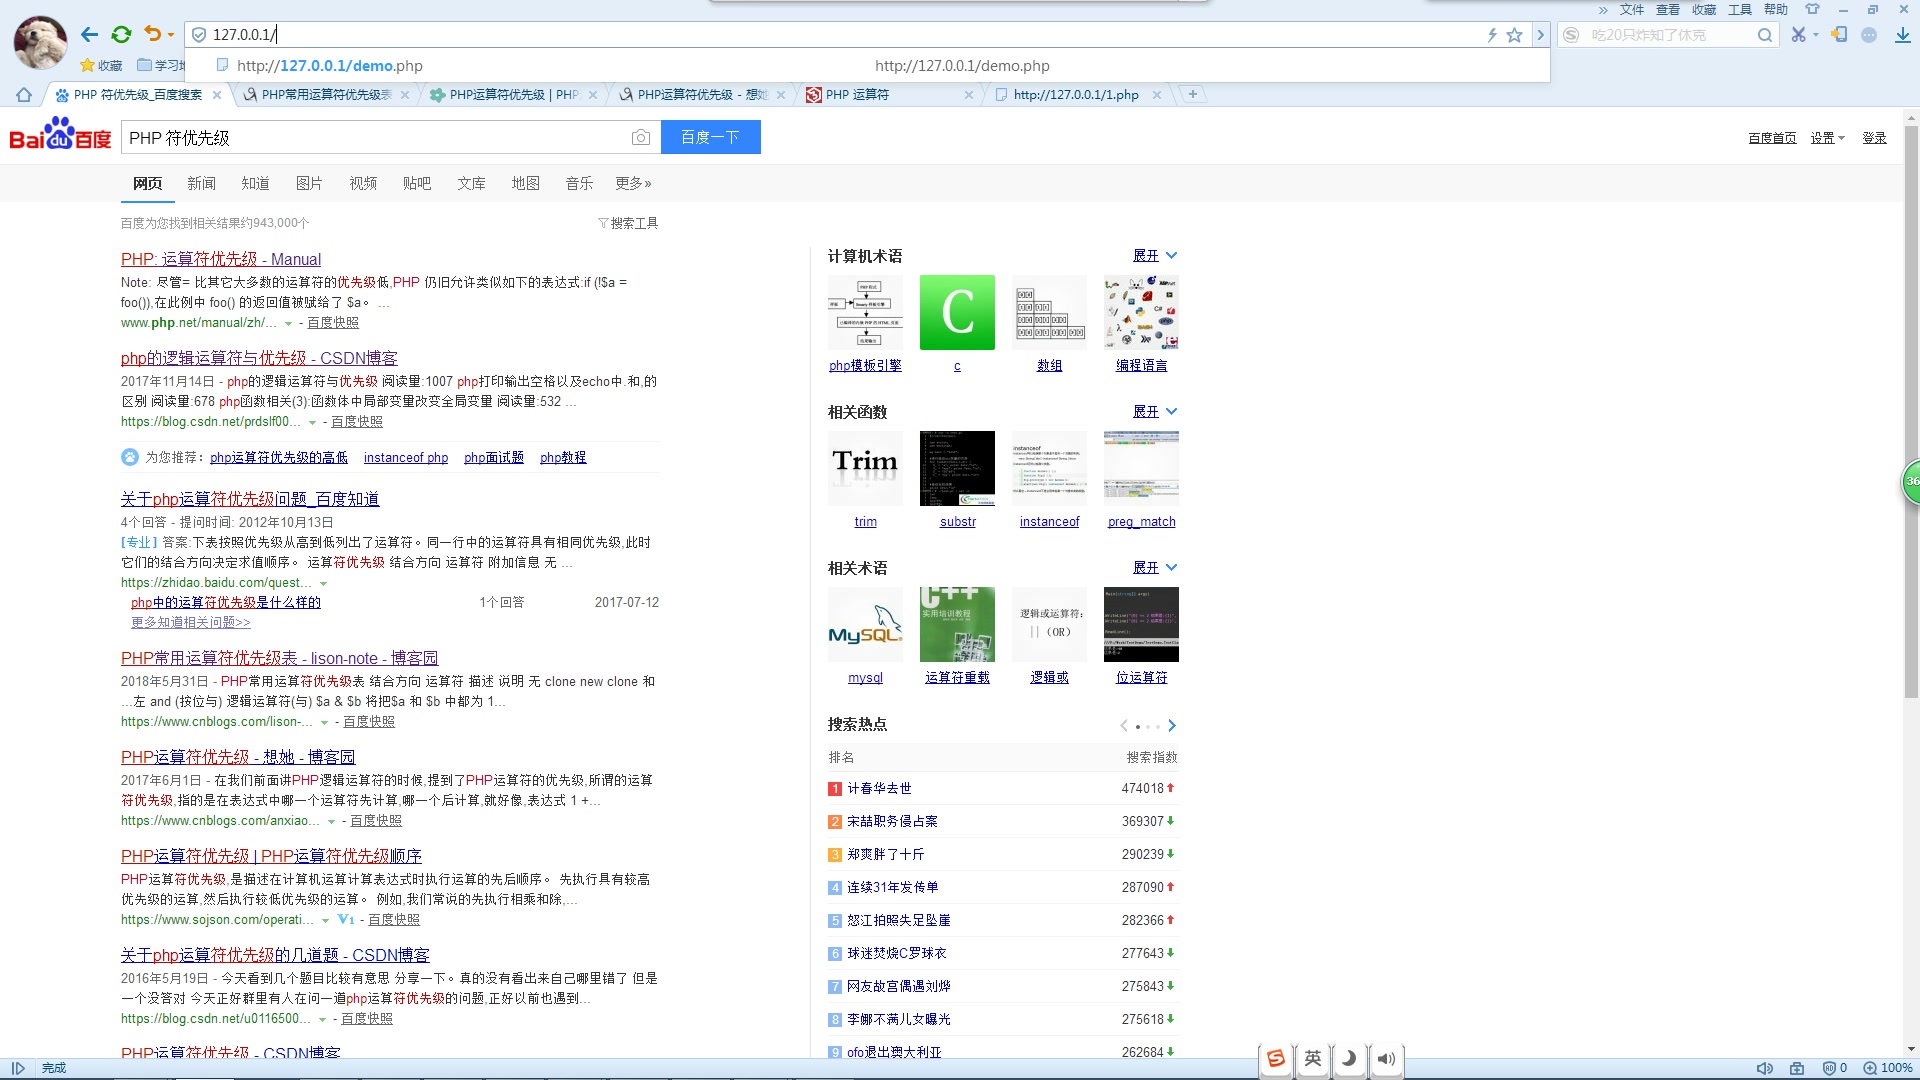Click the 登录 login link

tap(1874, 138)
